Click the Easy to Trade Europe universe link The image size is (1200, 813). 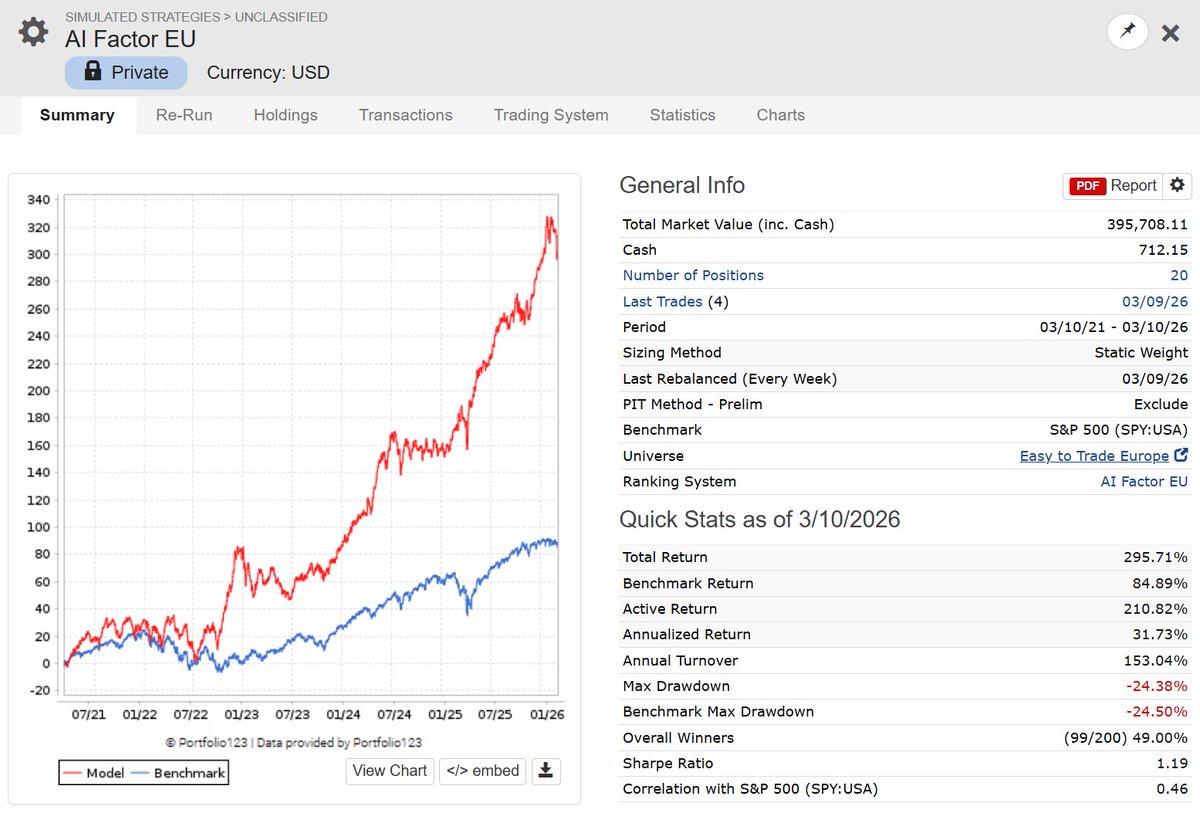1094,456
